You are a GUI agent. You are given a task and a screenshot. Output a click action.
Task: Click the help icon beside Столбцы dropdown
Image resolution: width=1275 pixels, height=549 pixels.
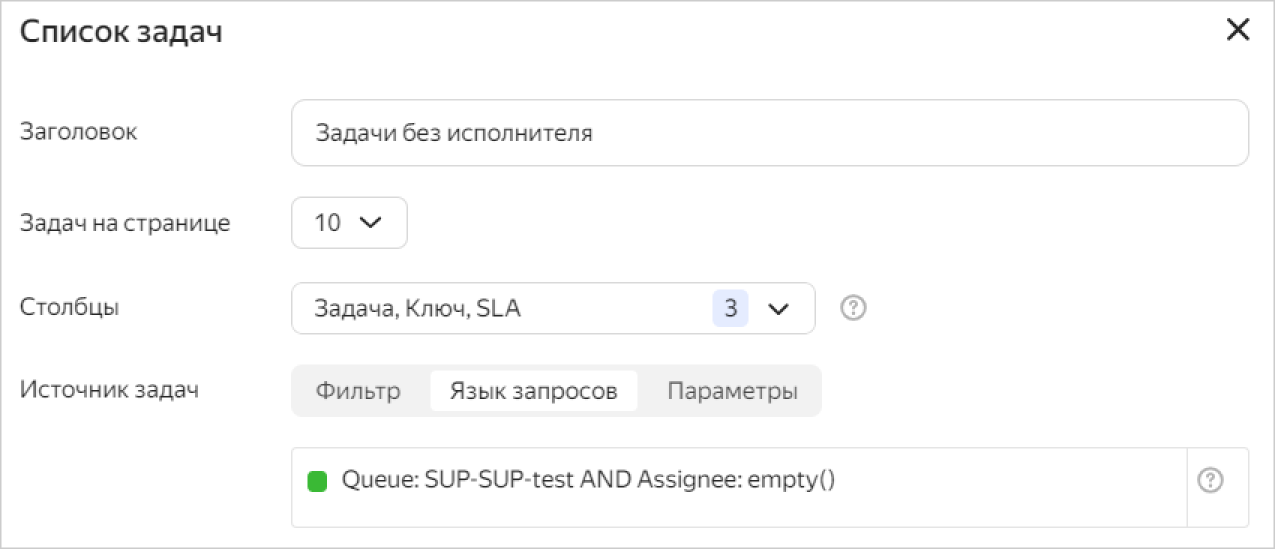(x=853, y=309)
